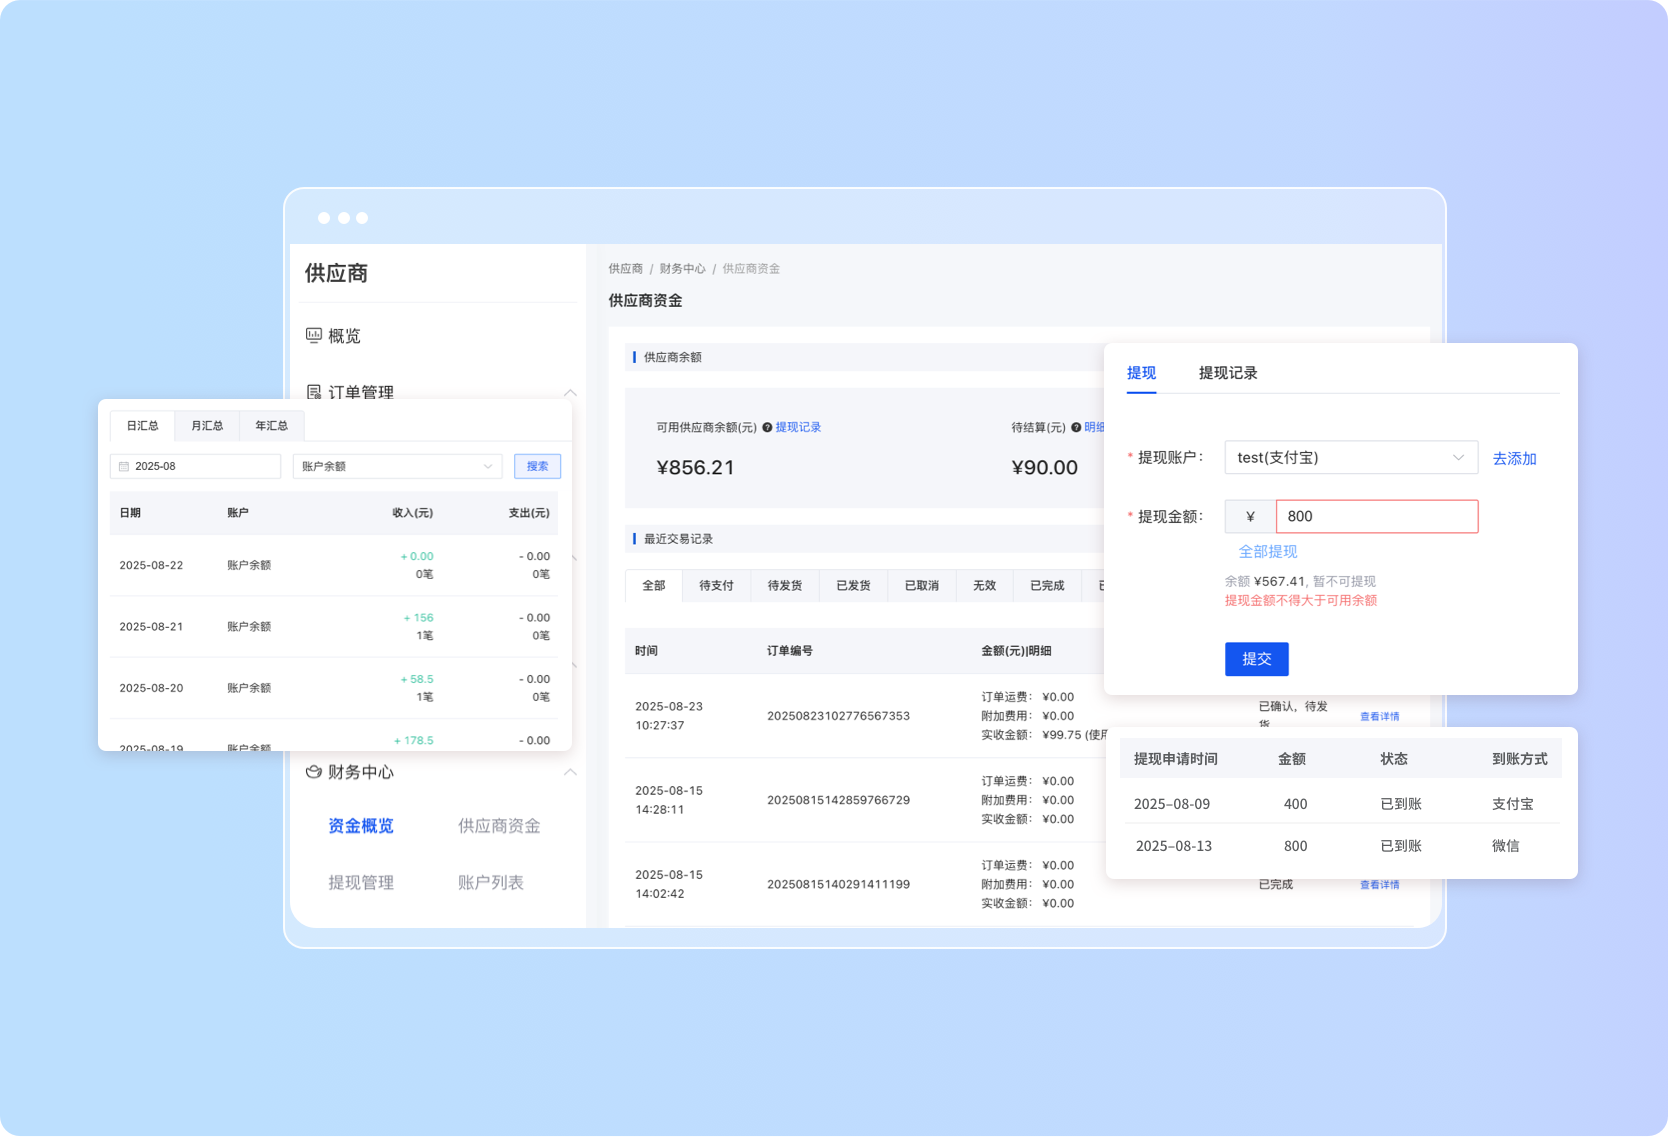This screenshot has width=1668, height=1138.
Task: Open the 账户余额 account dropdown
Action: pyautogui.click(x=397, y=467)
